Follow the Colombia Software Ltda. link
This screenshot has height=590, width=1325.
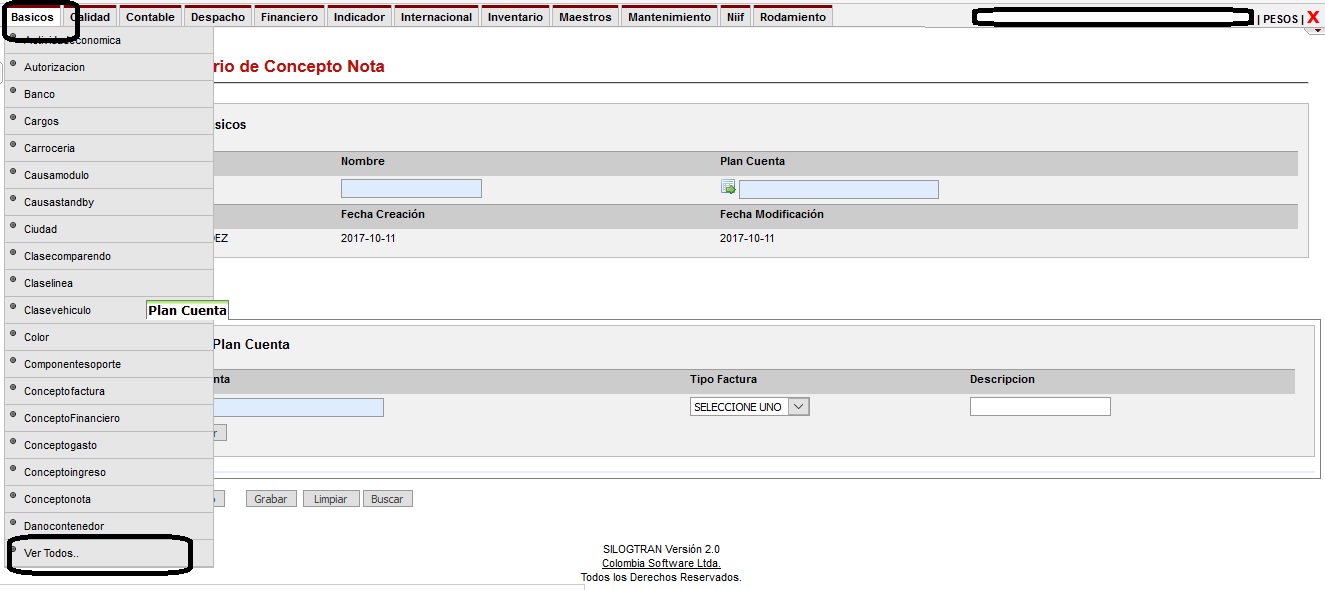(x=661, y=563)
